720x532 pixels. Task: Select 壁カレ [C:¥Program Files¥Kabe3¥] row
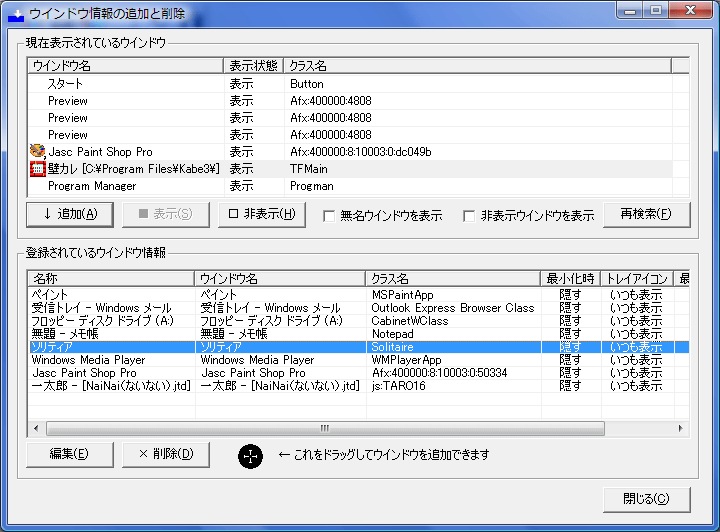point(350,169)
